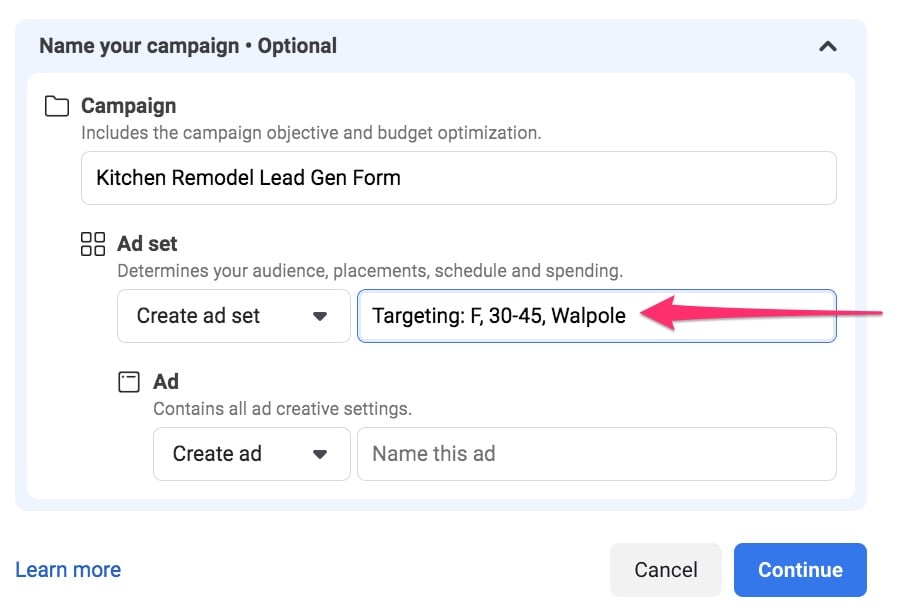Click the collapse chevron in the panel header
The image size is (924, 606).
(827, 46)
